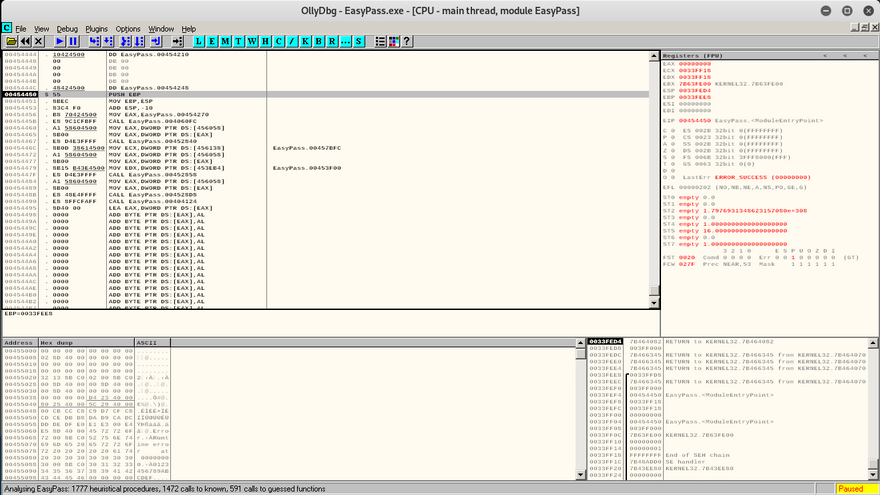Open References window with R button
This screenshot has width=880, height=495.
[x=332, y=42]
